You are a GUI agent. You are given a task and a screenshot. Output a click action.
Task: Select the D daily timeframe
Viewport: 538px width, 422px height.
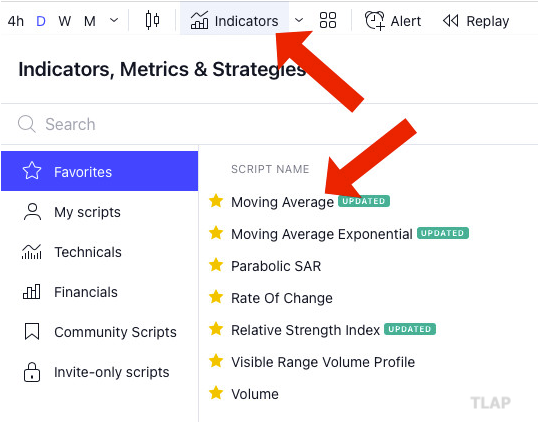pos(41,21)
